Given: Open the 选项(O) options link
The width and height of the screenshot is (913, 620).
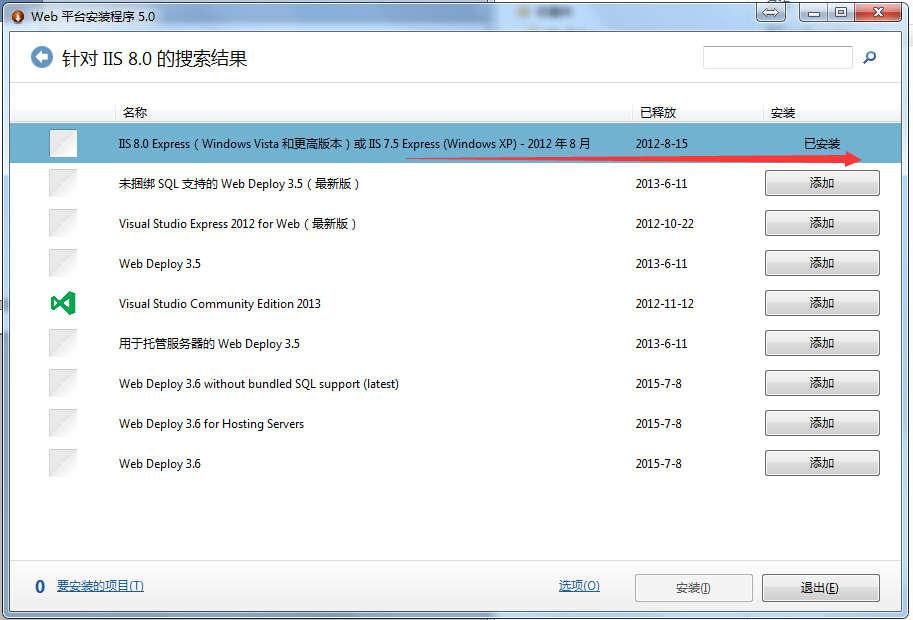Looking at the screenshot, I should 579,586.
